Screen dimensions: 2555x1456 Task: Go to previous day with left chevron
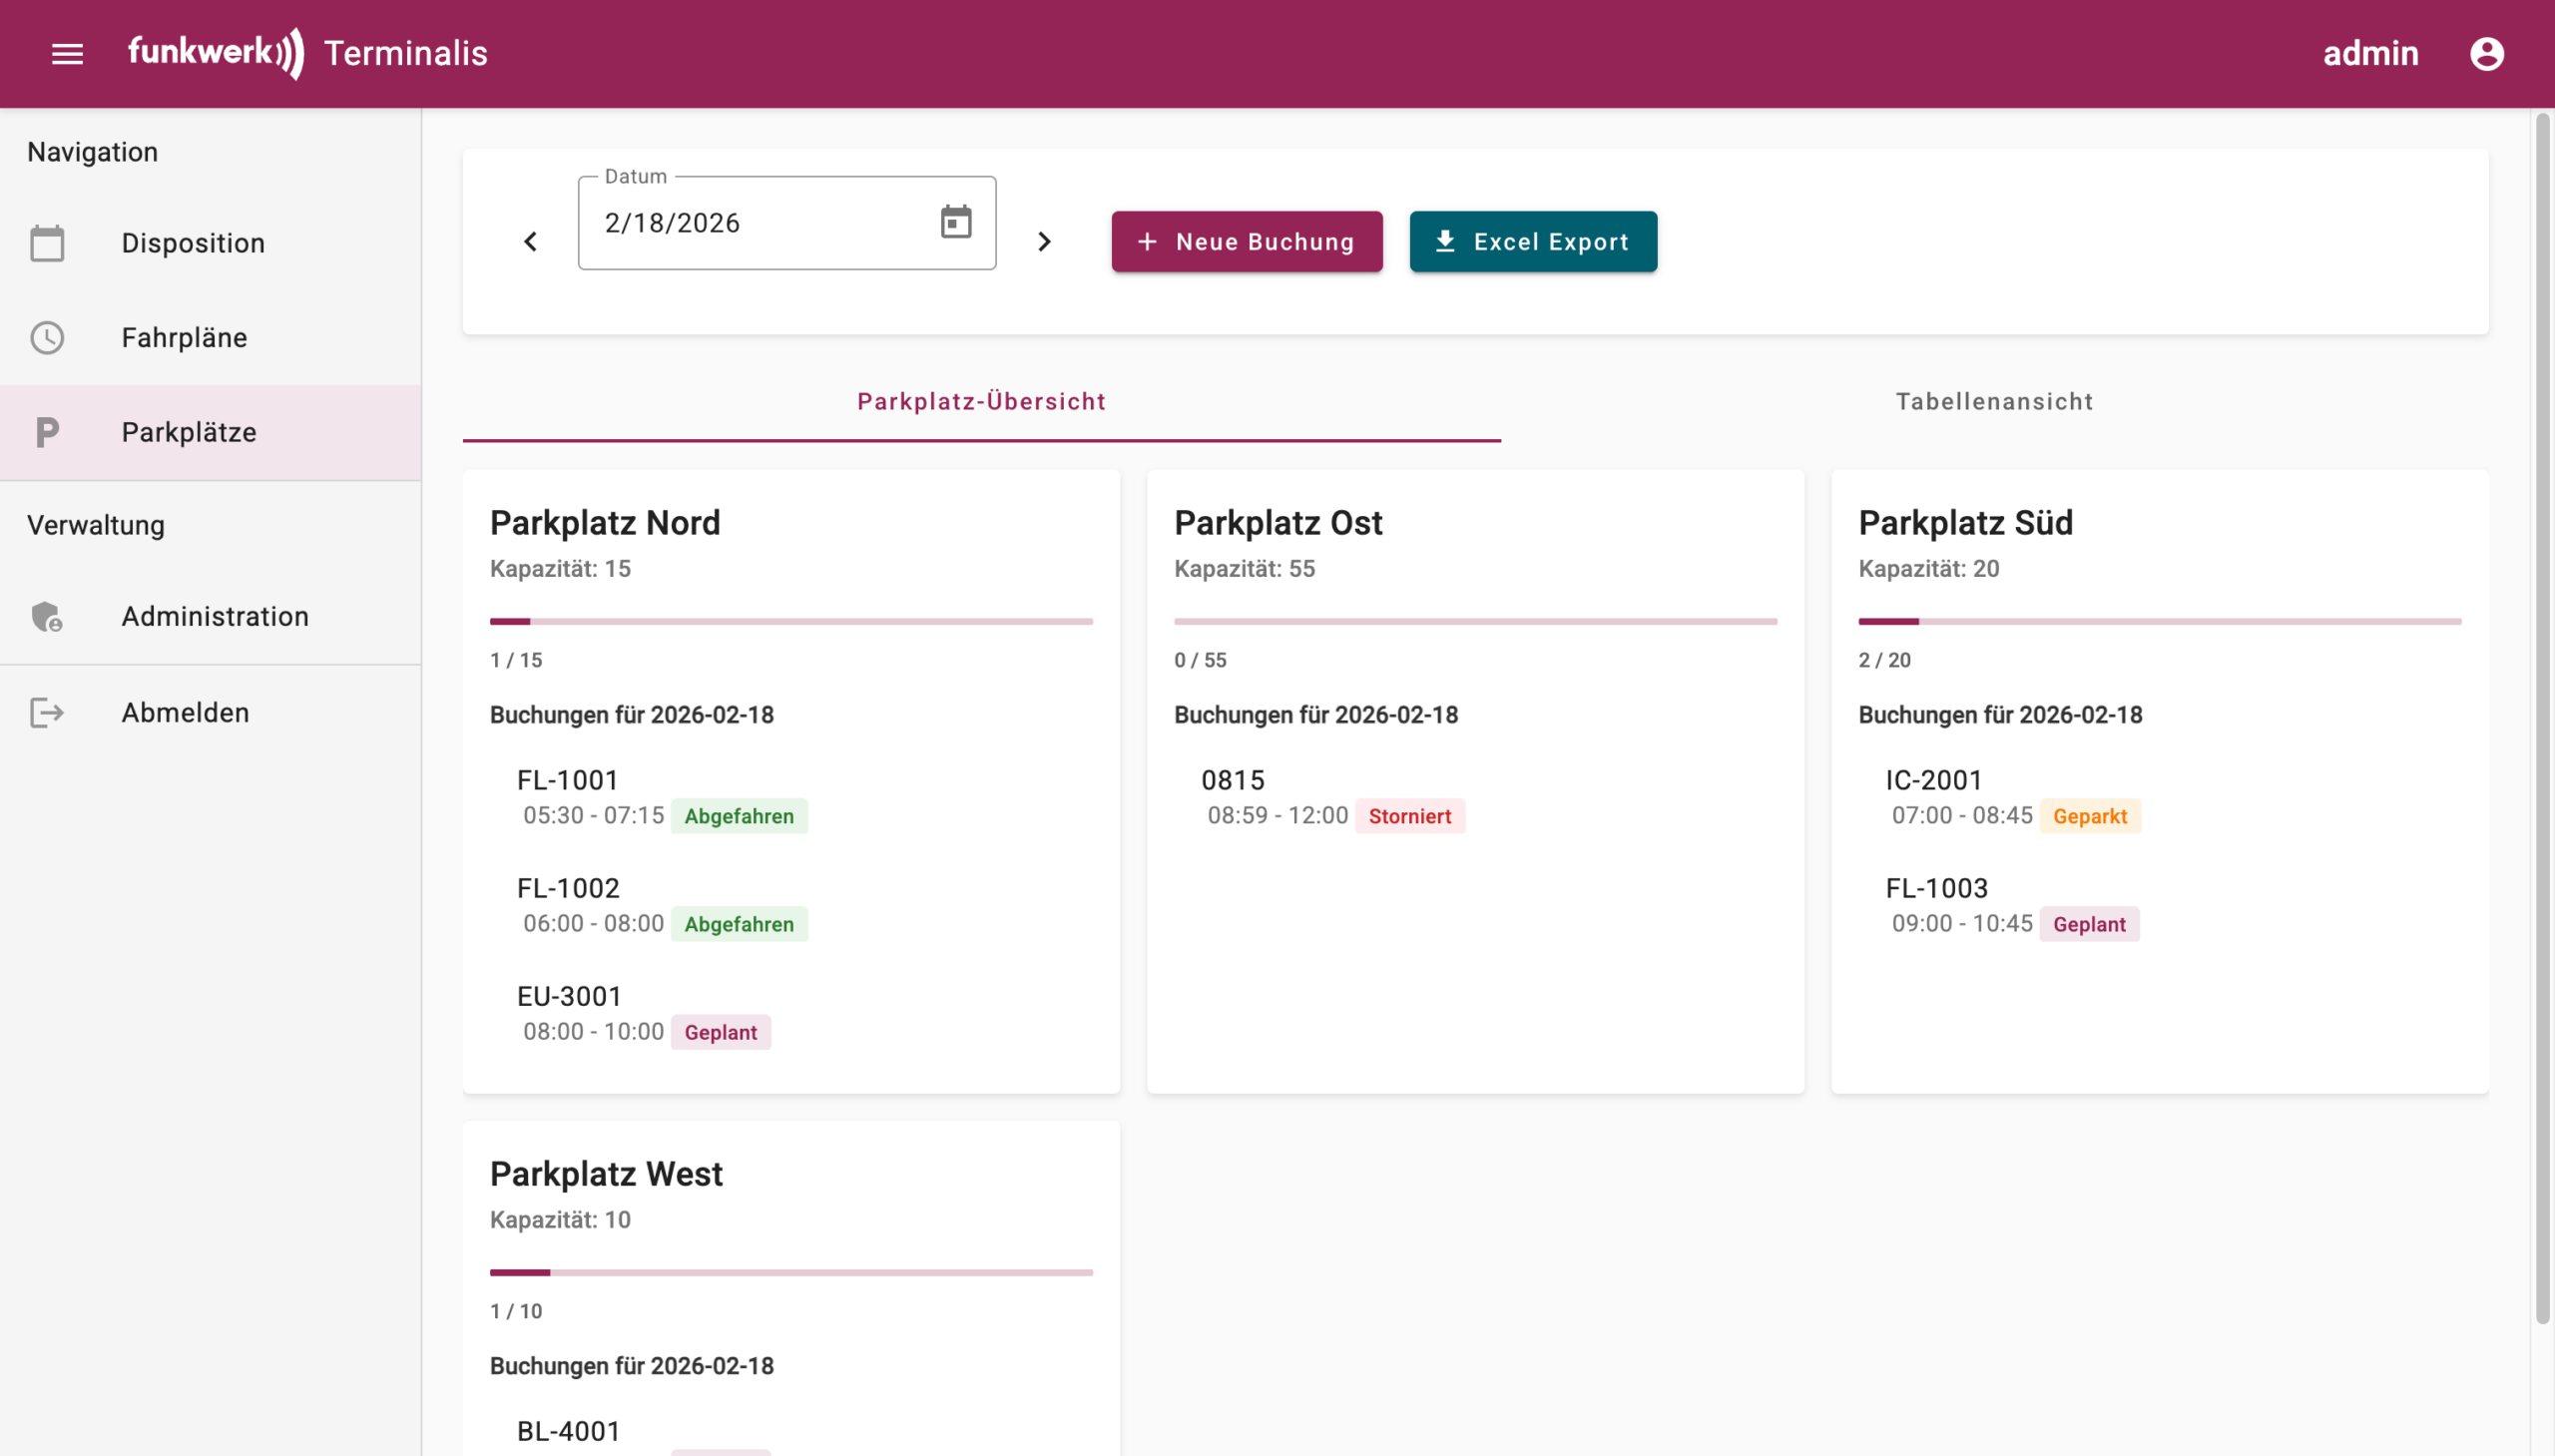[x=531, y=242]
